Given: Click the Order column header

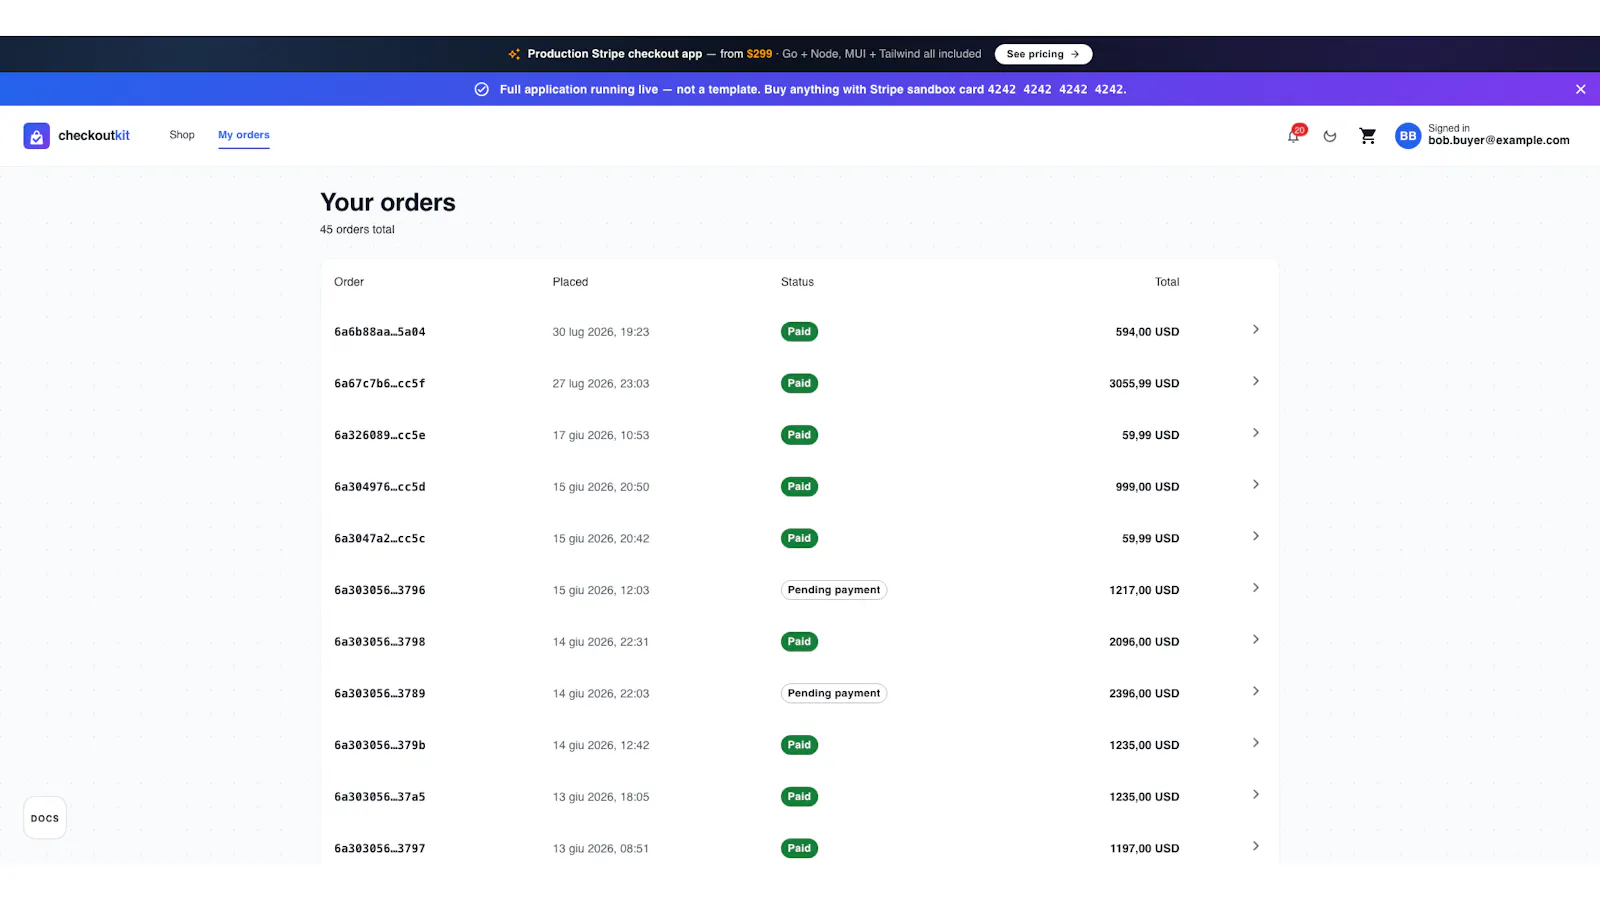Looking at the screenshot, I should click(349, 282).
